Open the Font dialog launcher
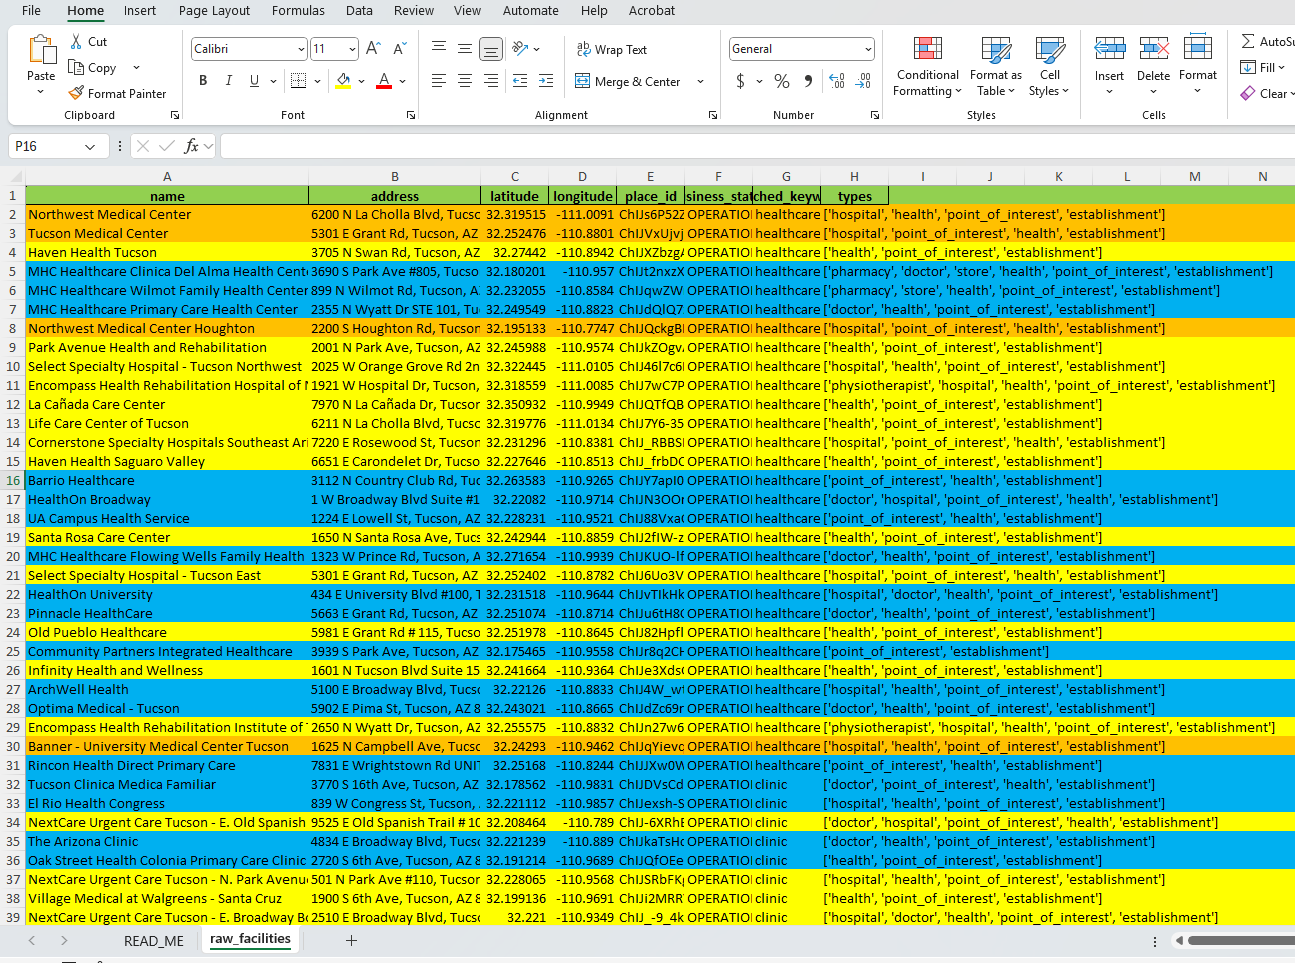Viewport: 1295px width, 963px height. 410,115
